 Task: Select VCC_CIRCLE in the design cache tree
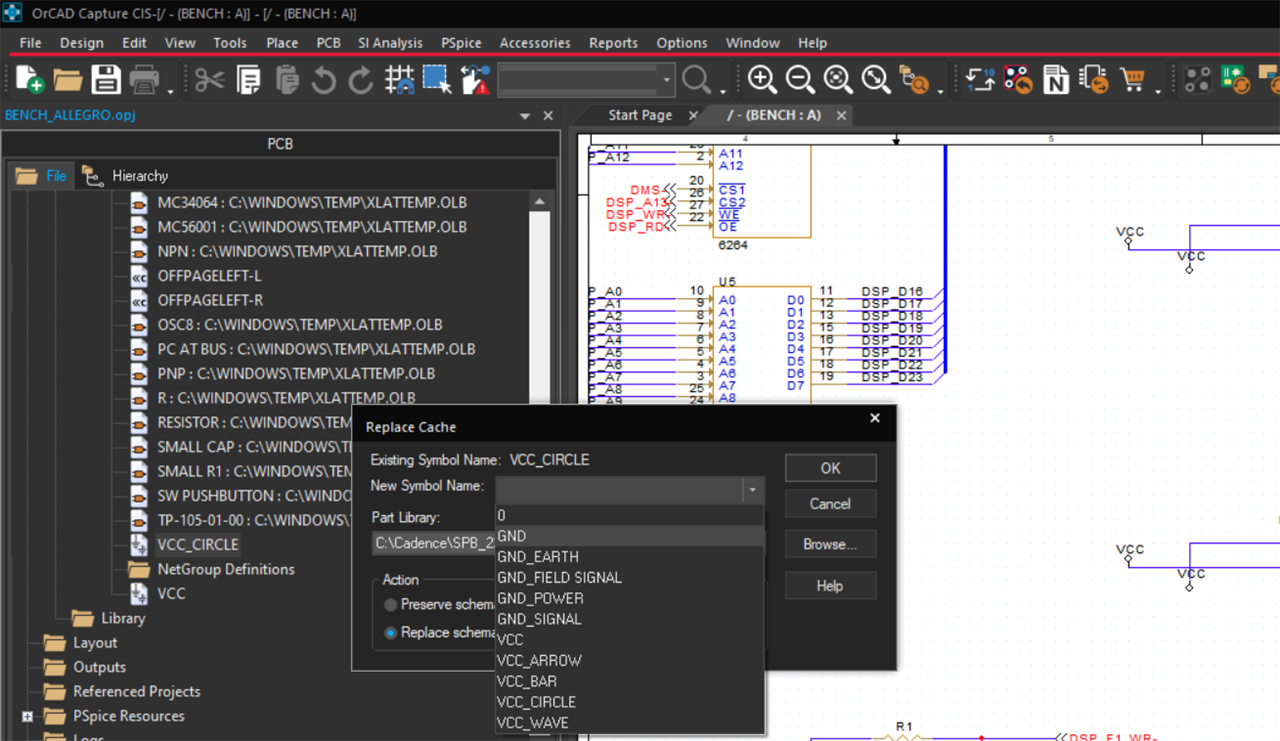pyautogui.click(x=198, y=545)
